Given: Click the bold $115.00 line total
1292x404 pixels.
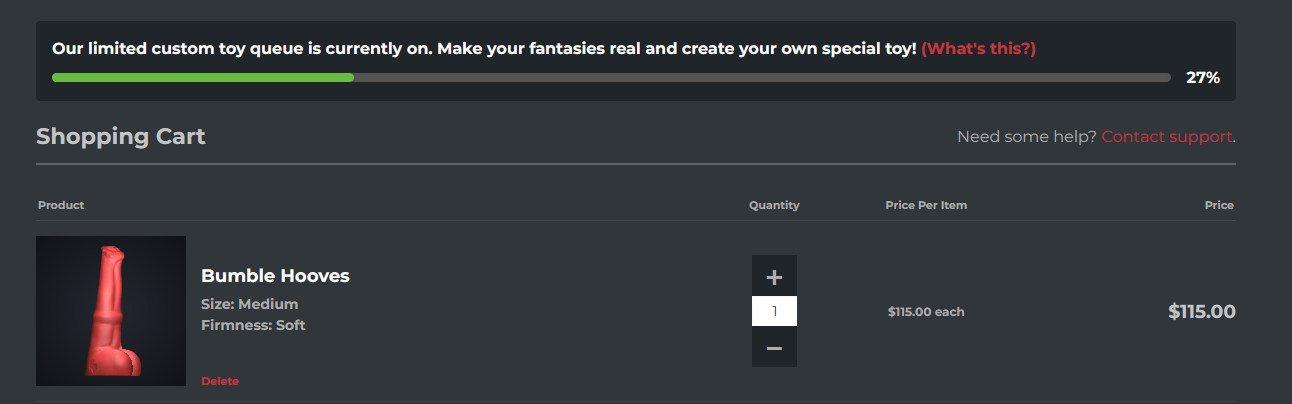Looking at the screenshot, I should [1202, 312].
